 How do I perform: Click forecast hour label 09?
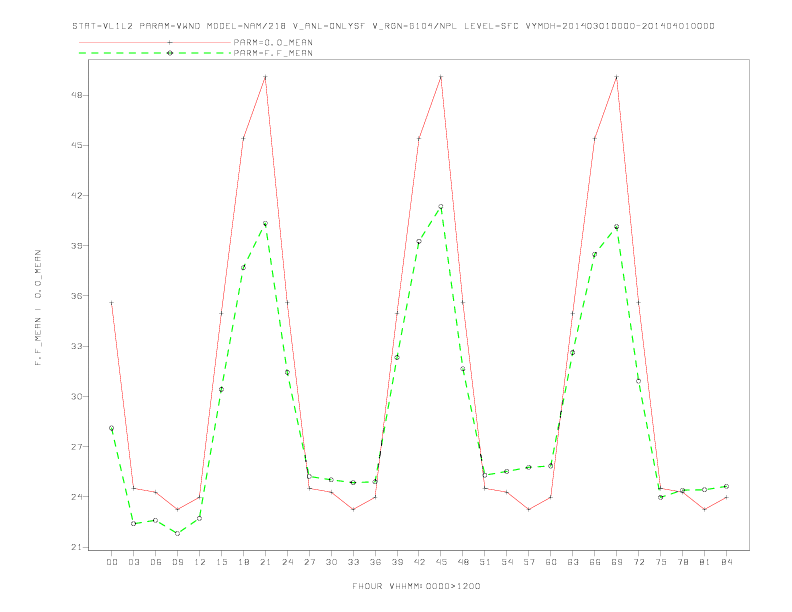(x=177, y=562)
